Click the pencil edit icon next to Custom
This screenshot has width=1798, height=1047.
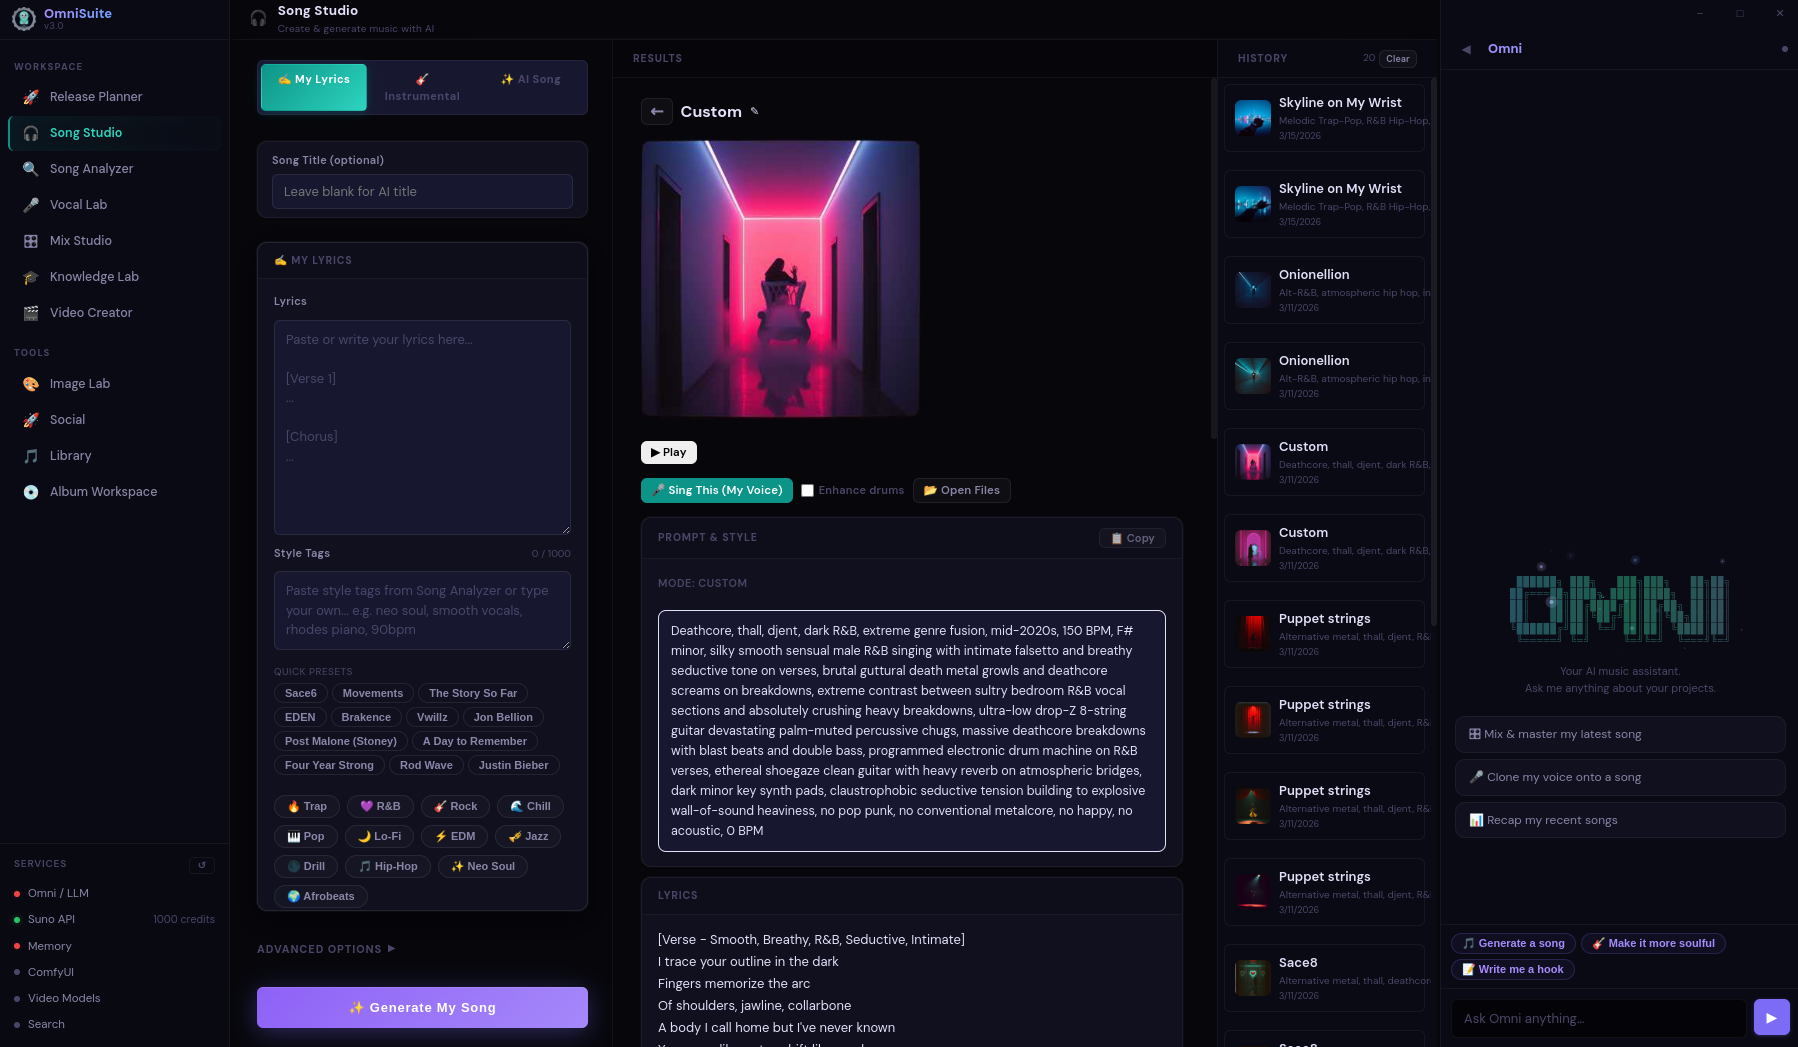[x=755, y=111]
